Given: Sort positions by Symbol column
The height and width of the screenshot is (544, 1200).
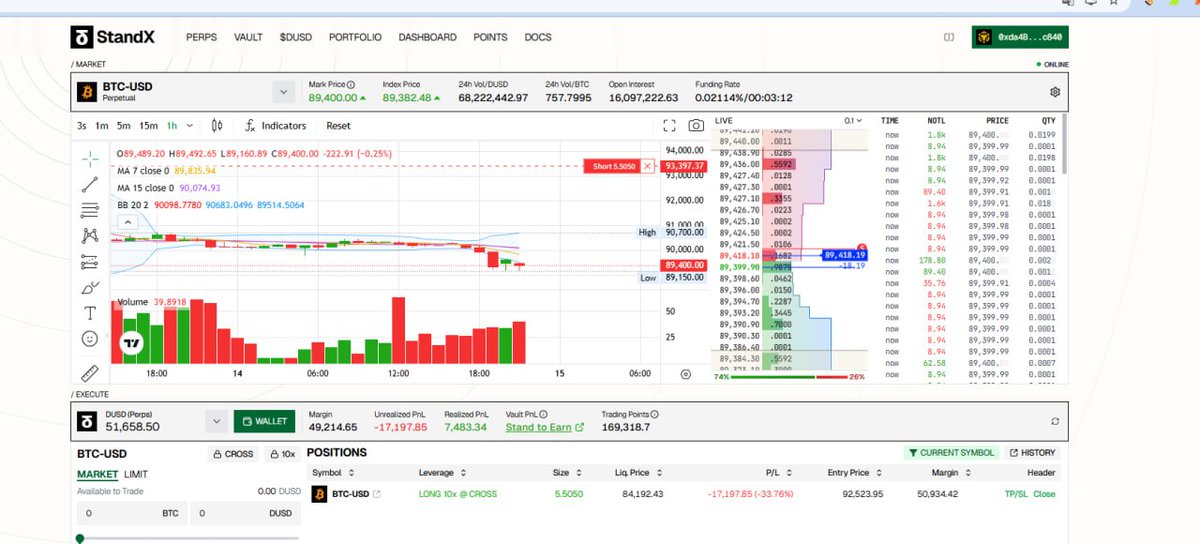Looking at the screenshot, I should point(334,472).
